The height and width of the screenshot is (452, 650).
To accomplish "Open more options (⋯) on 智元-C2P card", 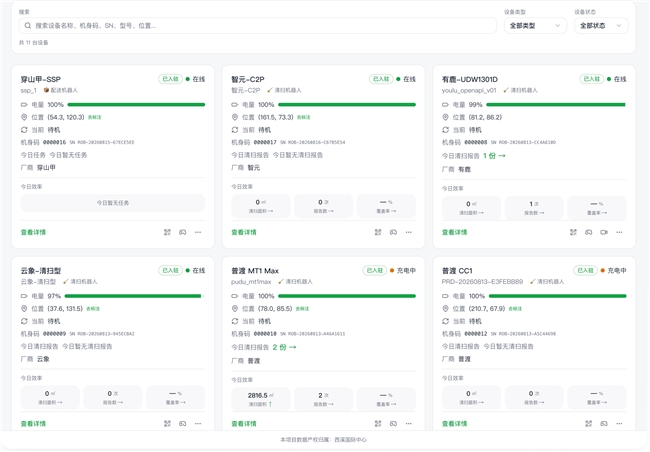I will [409, 232].
